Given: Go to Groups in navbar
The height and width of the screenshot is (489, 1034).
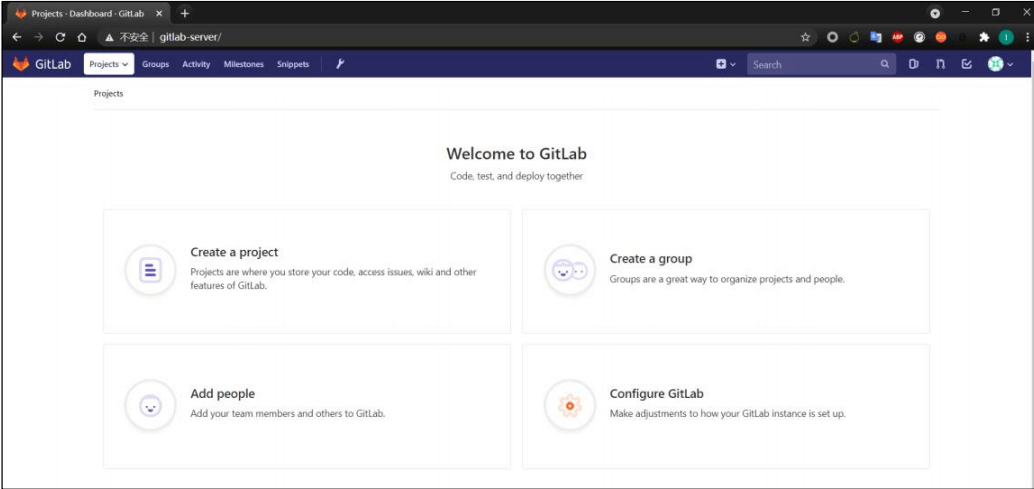Looking at the screenshot, I should pos(156,65).
